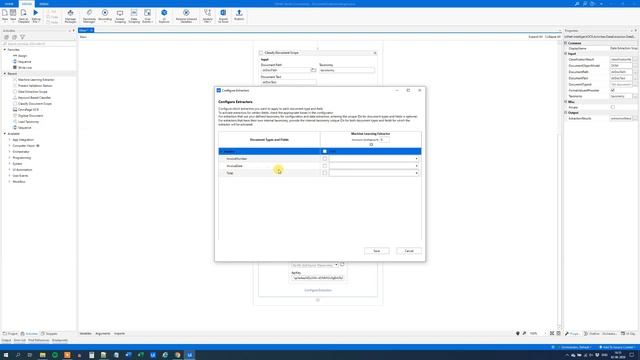Image resolution: width=640 pixels, height=360 pixels.
Task: Toggle the FormatValuesProvider checkbox in Properties
Action: click(613, 90)
